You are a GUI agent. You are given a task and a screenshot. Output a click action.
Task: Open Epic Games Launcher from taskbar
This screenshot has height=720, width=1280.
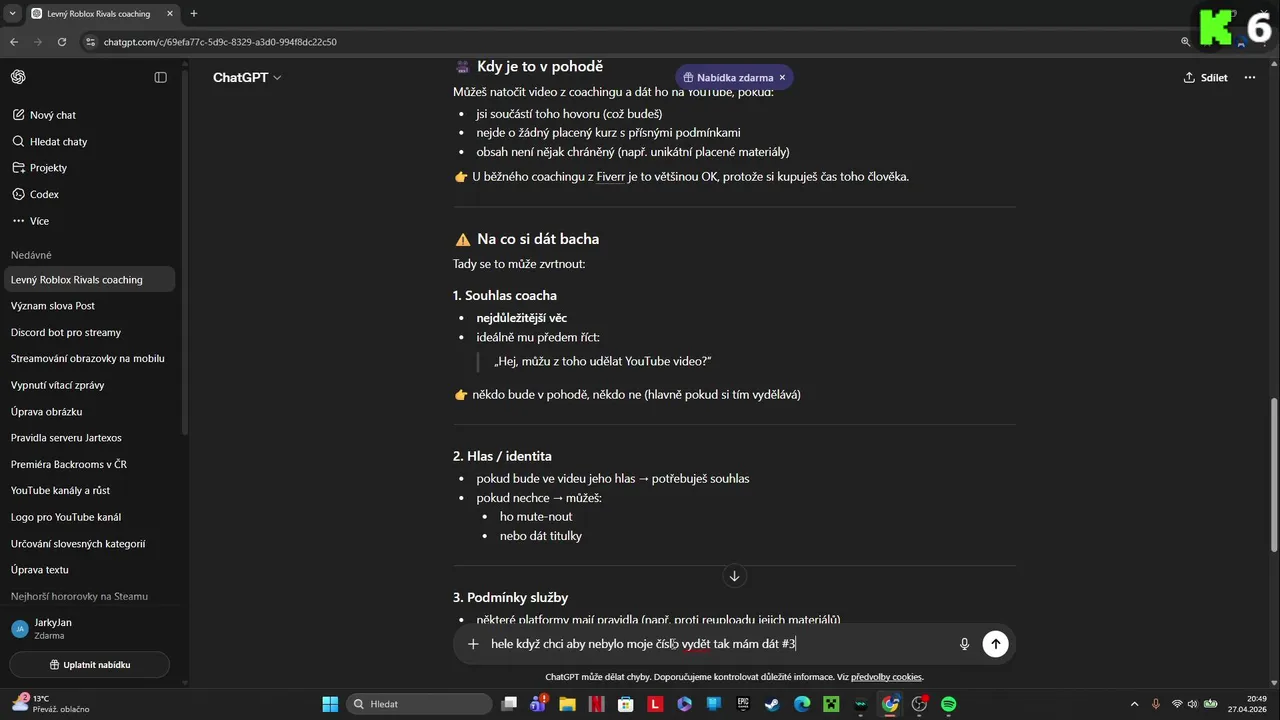point(743,704)
